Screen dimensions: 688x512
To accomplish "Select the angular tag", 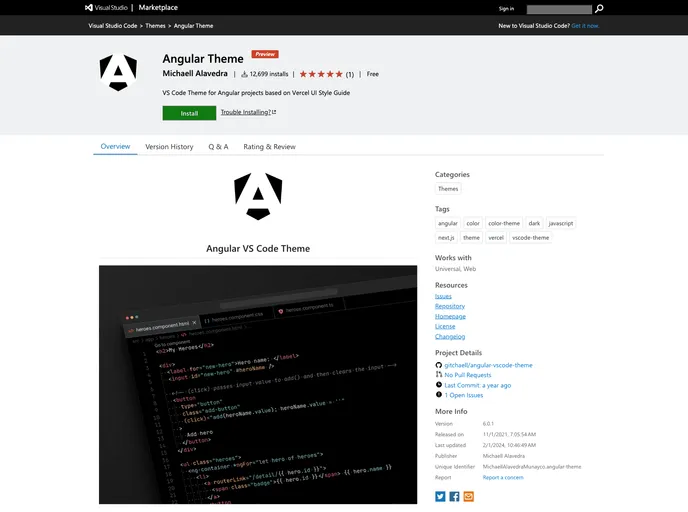I will tap(448, 223).
